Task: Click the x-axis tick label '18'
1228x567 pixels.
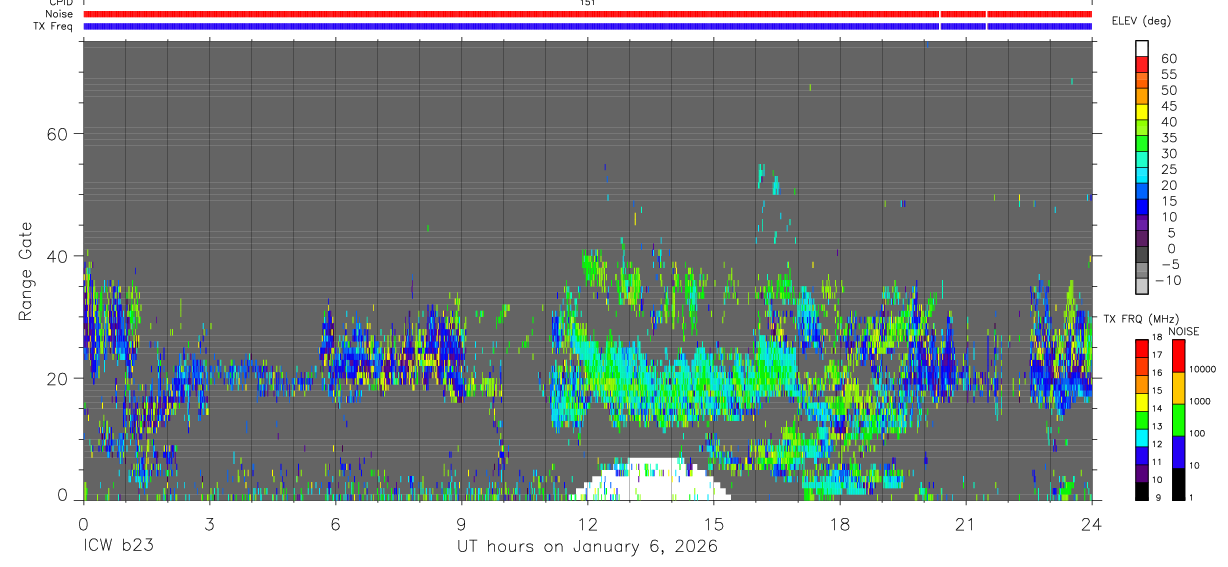Action: pos(840,523)
